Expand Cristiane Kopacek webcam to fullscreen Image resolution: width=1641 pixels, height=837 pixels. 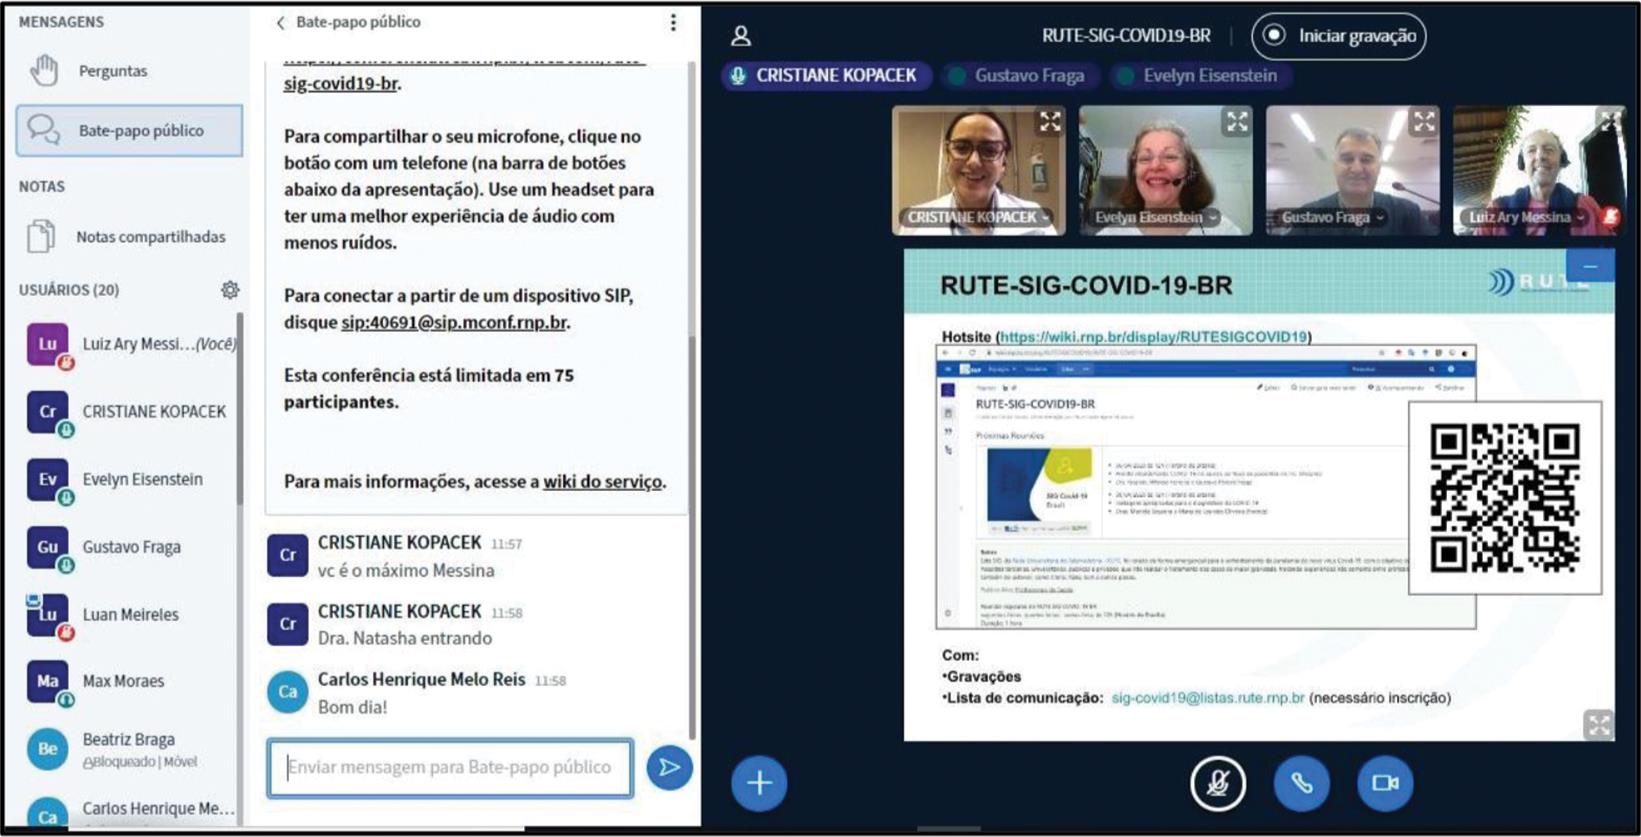(1050, 122)
